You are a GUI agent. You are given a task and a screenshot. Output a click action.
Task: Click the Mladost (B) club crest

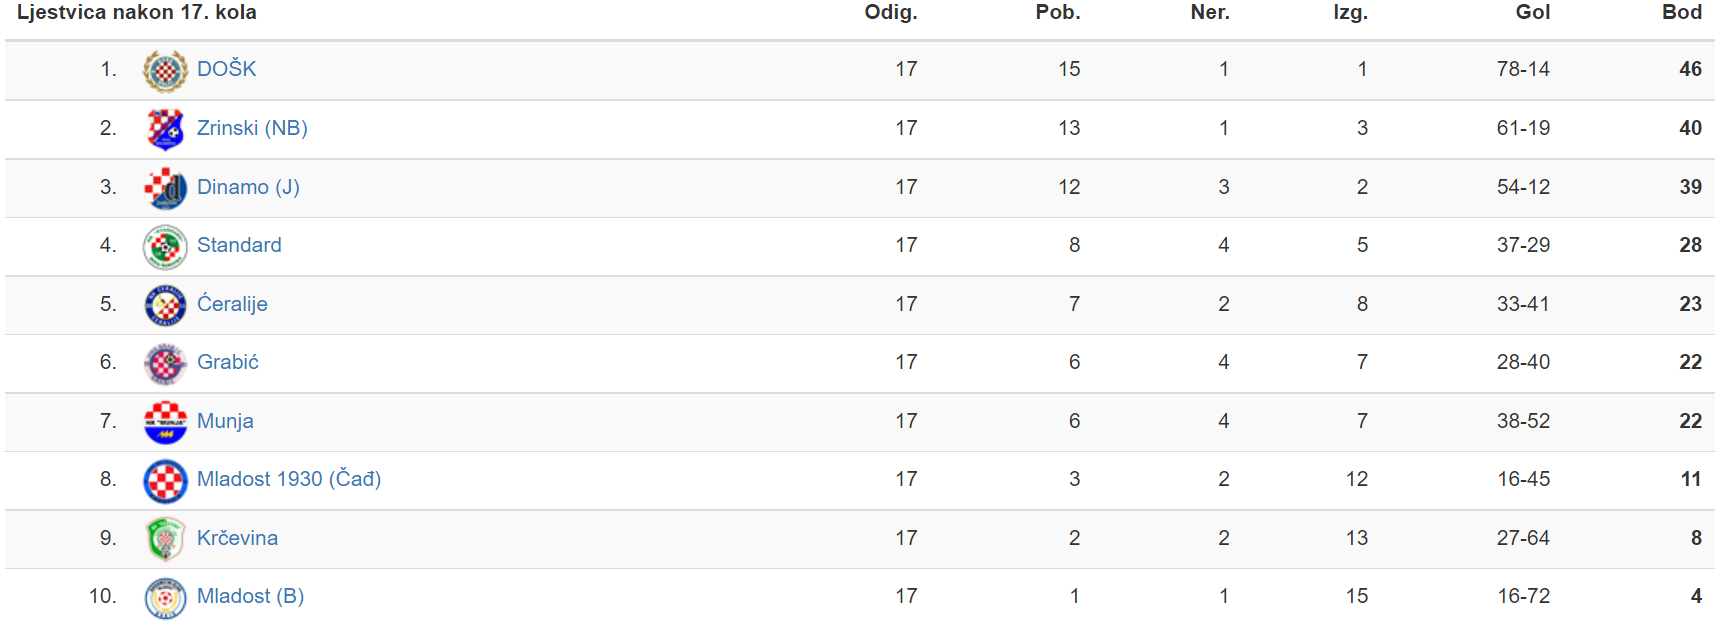point(165,598)
